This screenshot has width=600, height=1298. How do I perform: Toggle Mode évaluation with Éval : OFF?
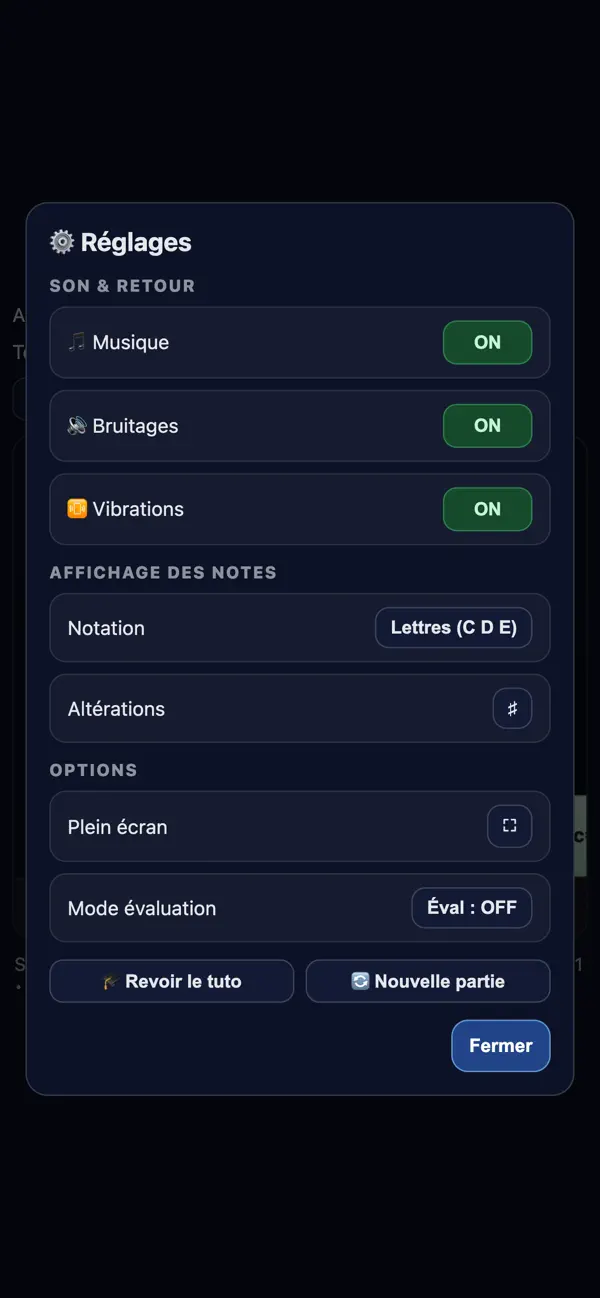click(x=472, y=908)
